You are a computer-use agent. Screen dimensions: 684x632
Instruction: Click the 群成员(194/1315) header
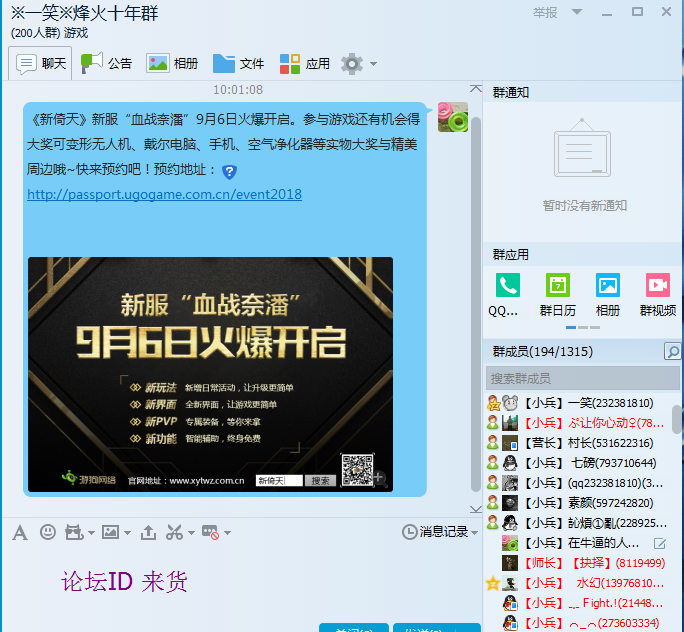[543, 352]
